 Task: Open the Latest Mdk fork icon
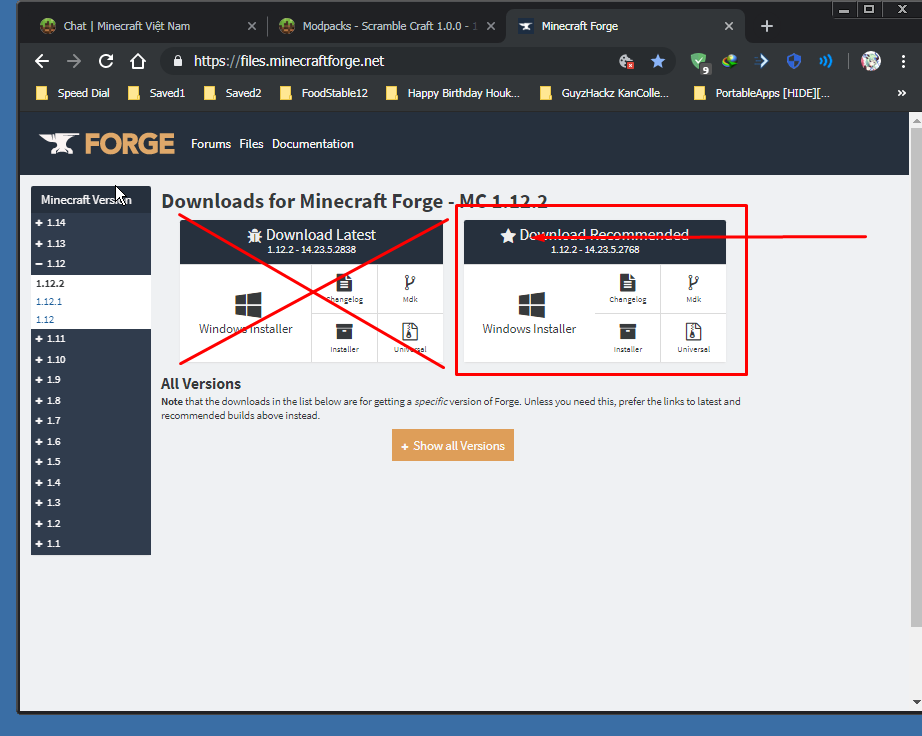coord(410,283)
